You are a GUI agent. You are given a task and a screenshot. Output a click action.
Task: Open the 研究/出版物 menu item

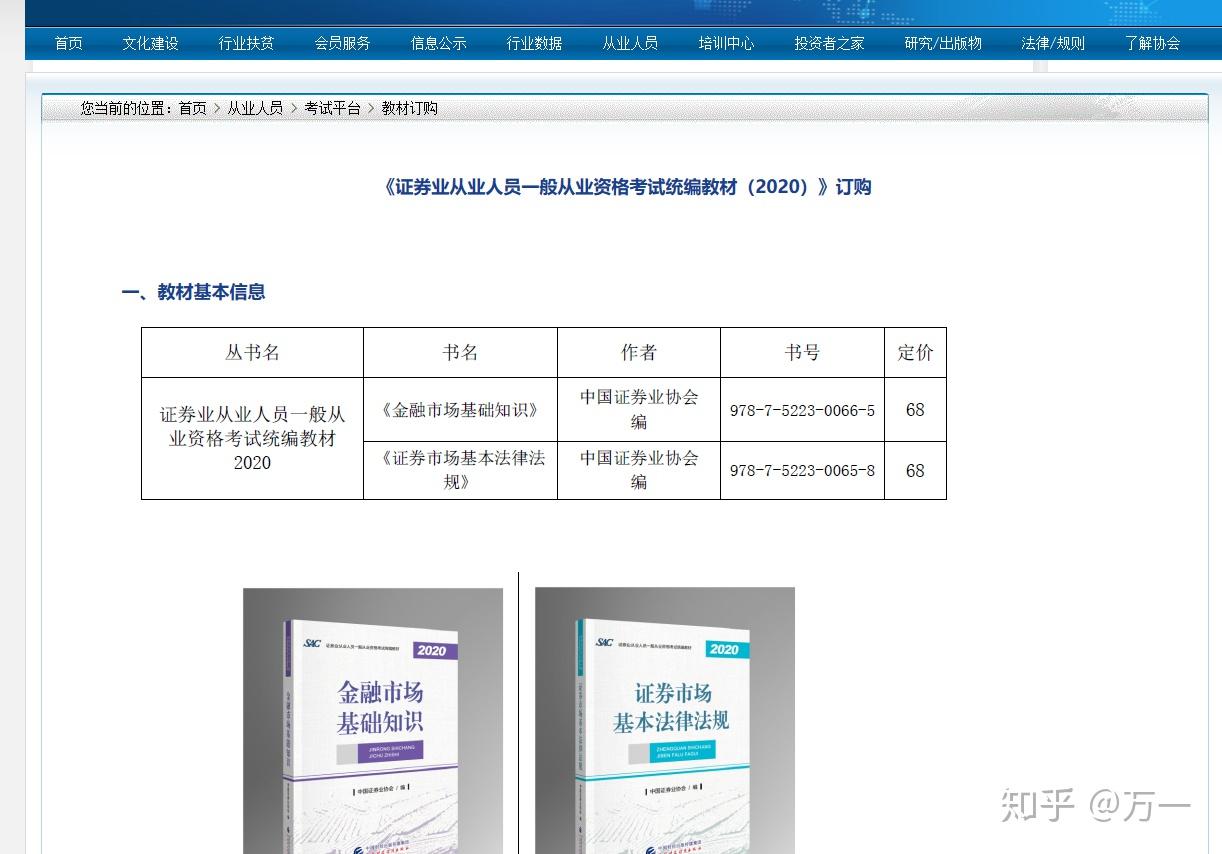(x=943, y=43)
